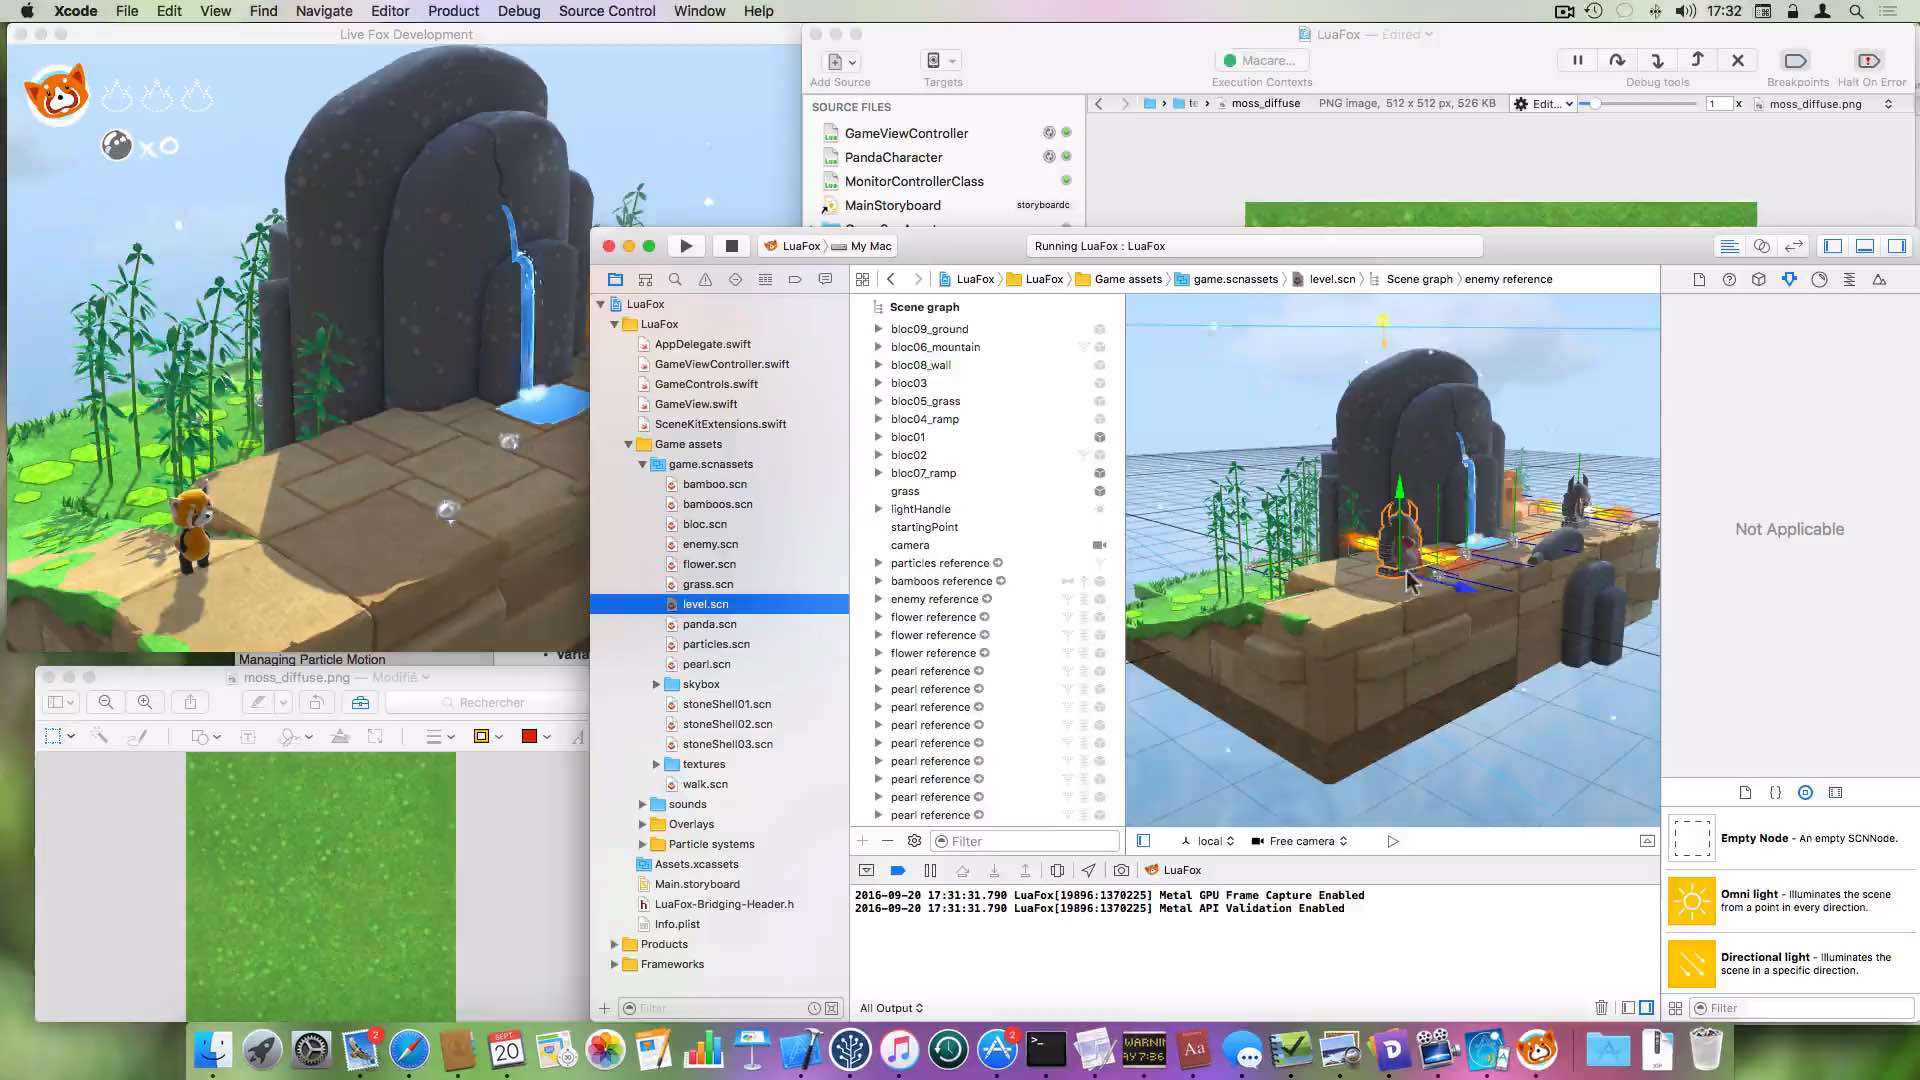1920x1080 pixels.
Task: Open the quick help inspector
Action: [1729, 280]
